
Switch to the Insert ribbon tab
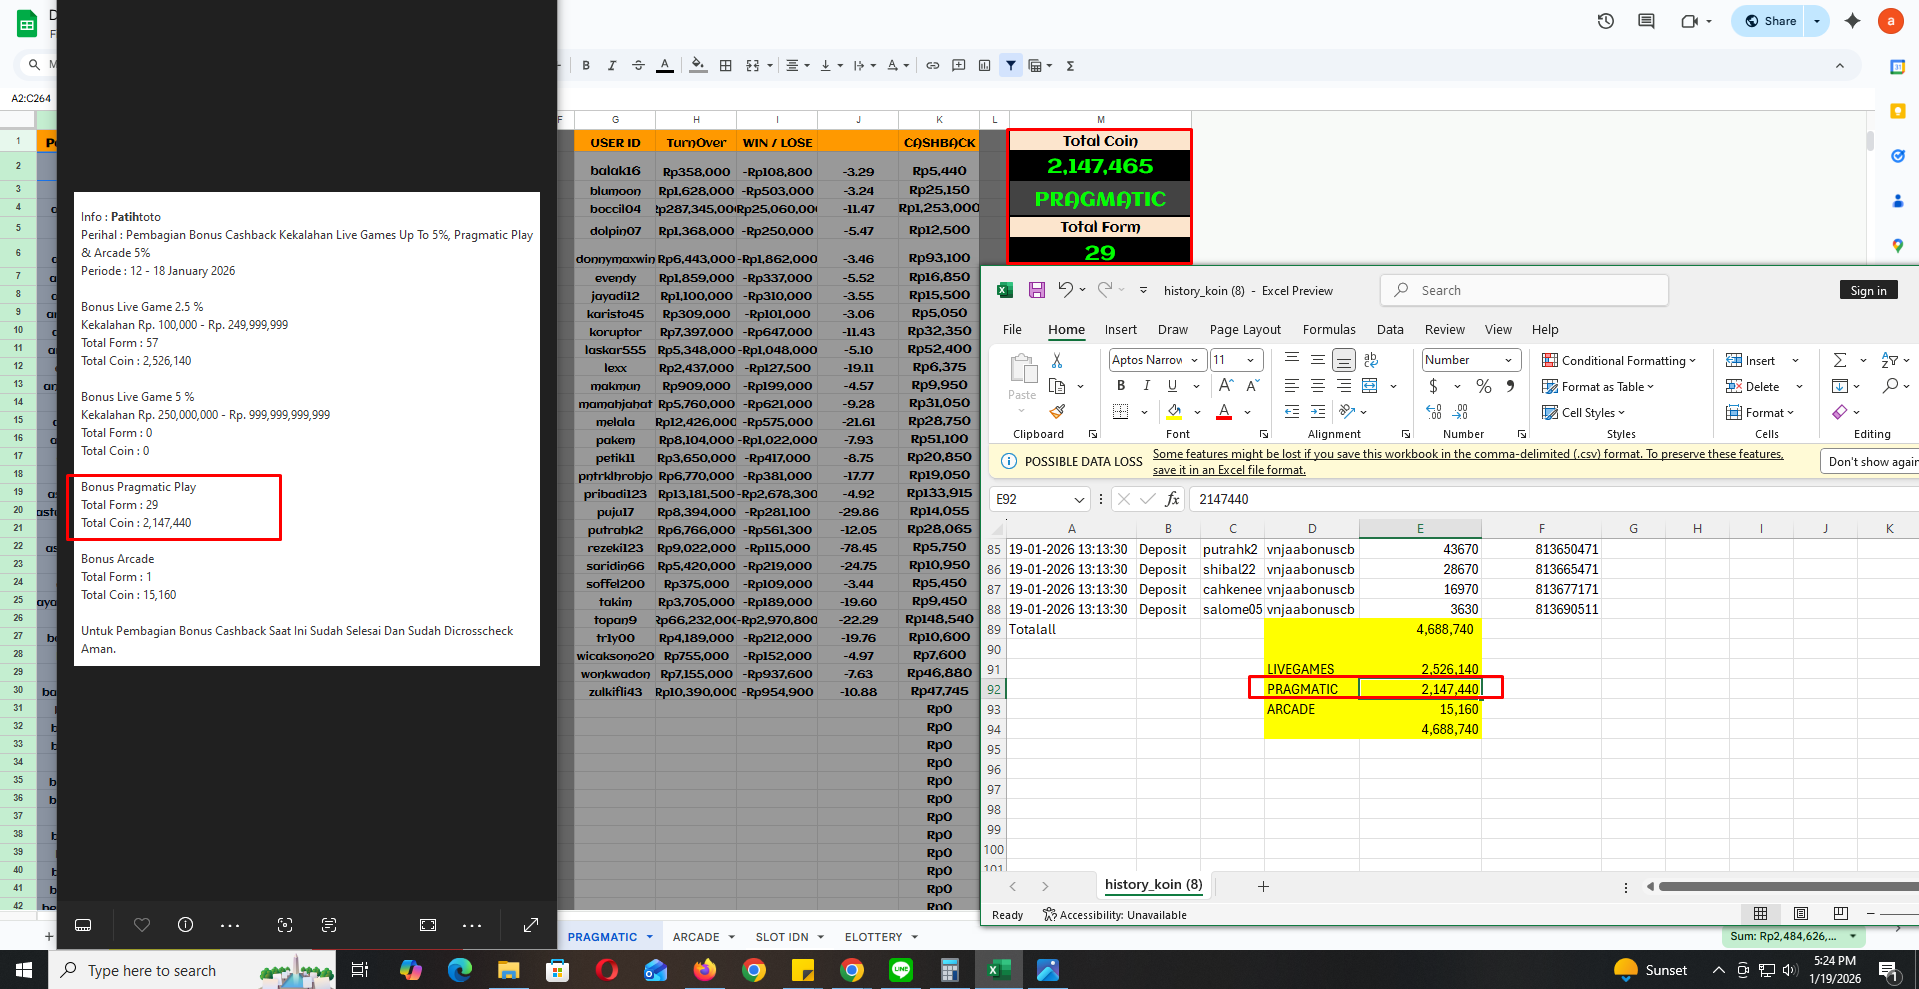pyautogui.click(x=1120, y=329)
